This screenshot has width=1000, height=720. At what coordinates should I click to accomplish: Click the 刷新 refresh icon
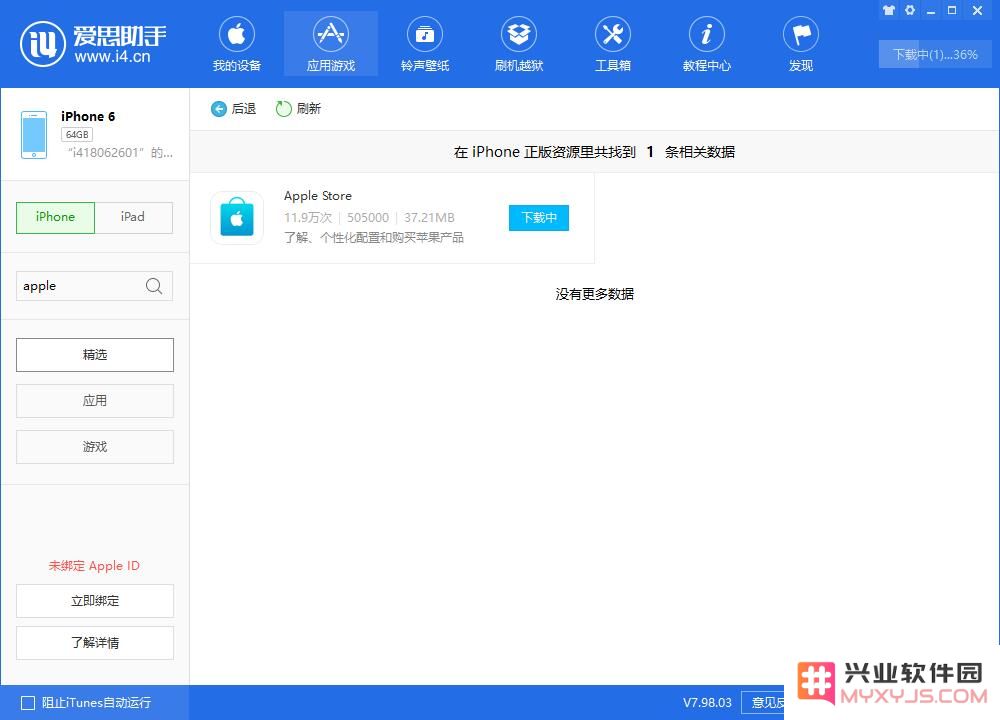283,109
